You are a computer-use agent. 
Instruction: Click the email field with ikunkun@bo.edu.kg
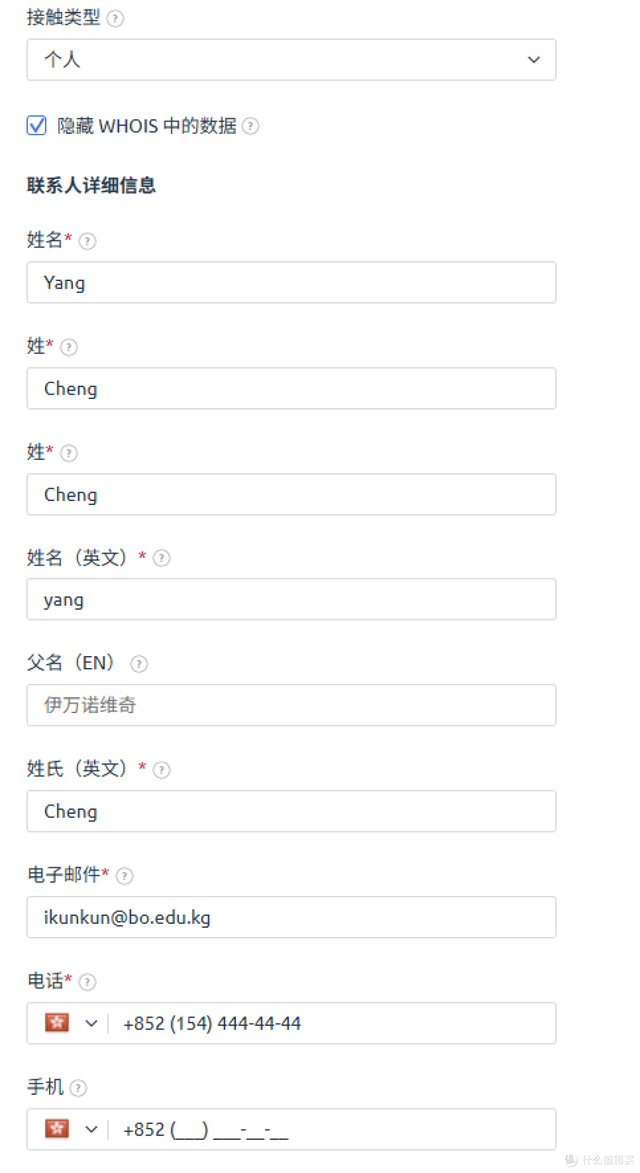pos(291,918)
